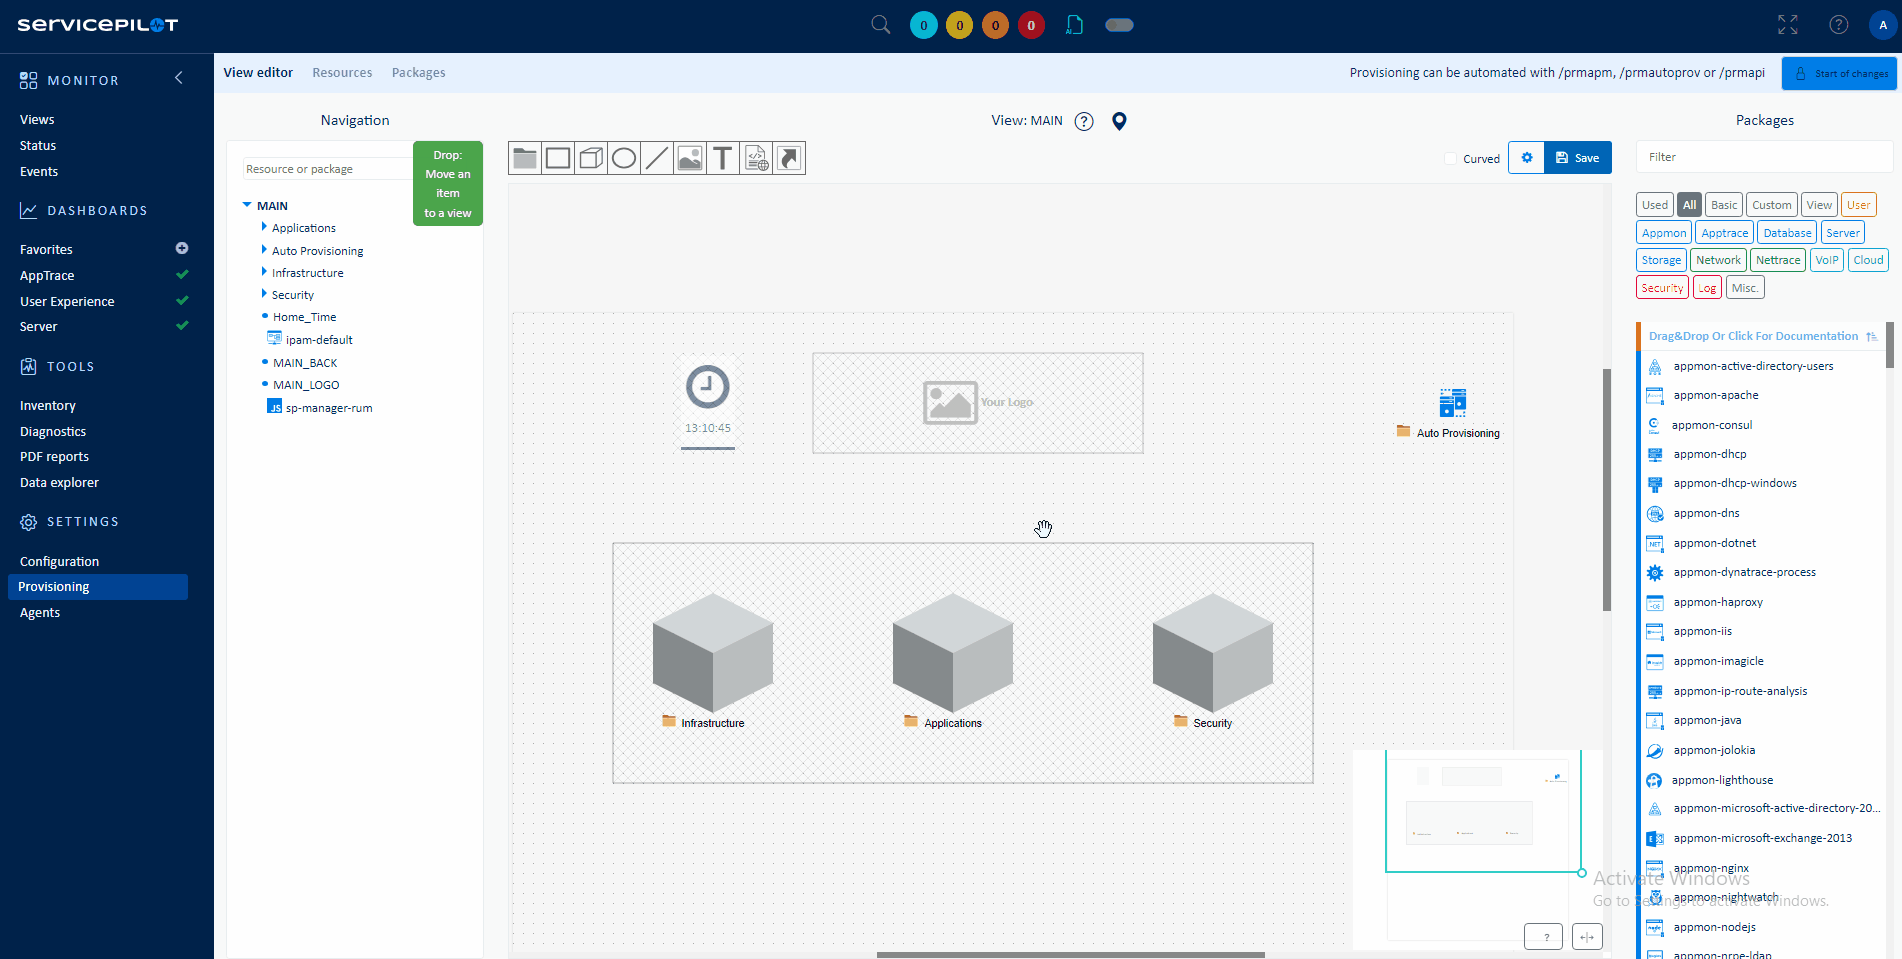The height and width of the screenshot is (959, 1902).
Task: Open the view location picker icon
Action: [x=1119, y=120]
